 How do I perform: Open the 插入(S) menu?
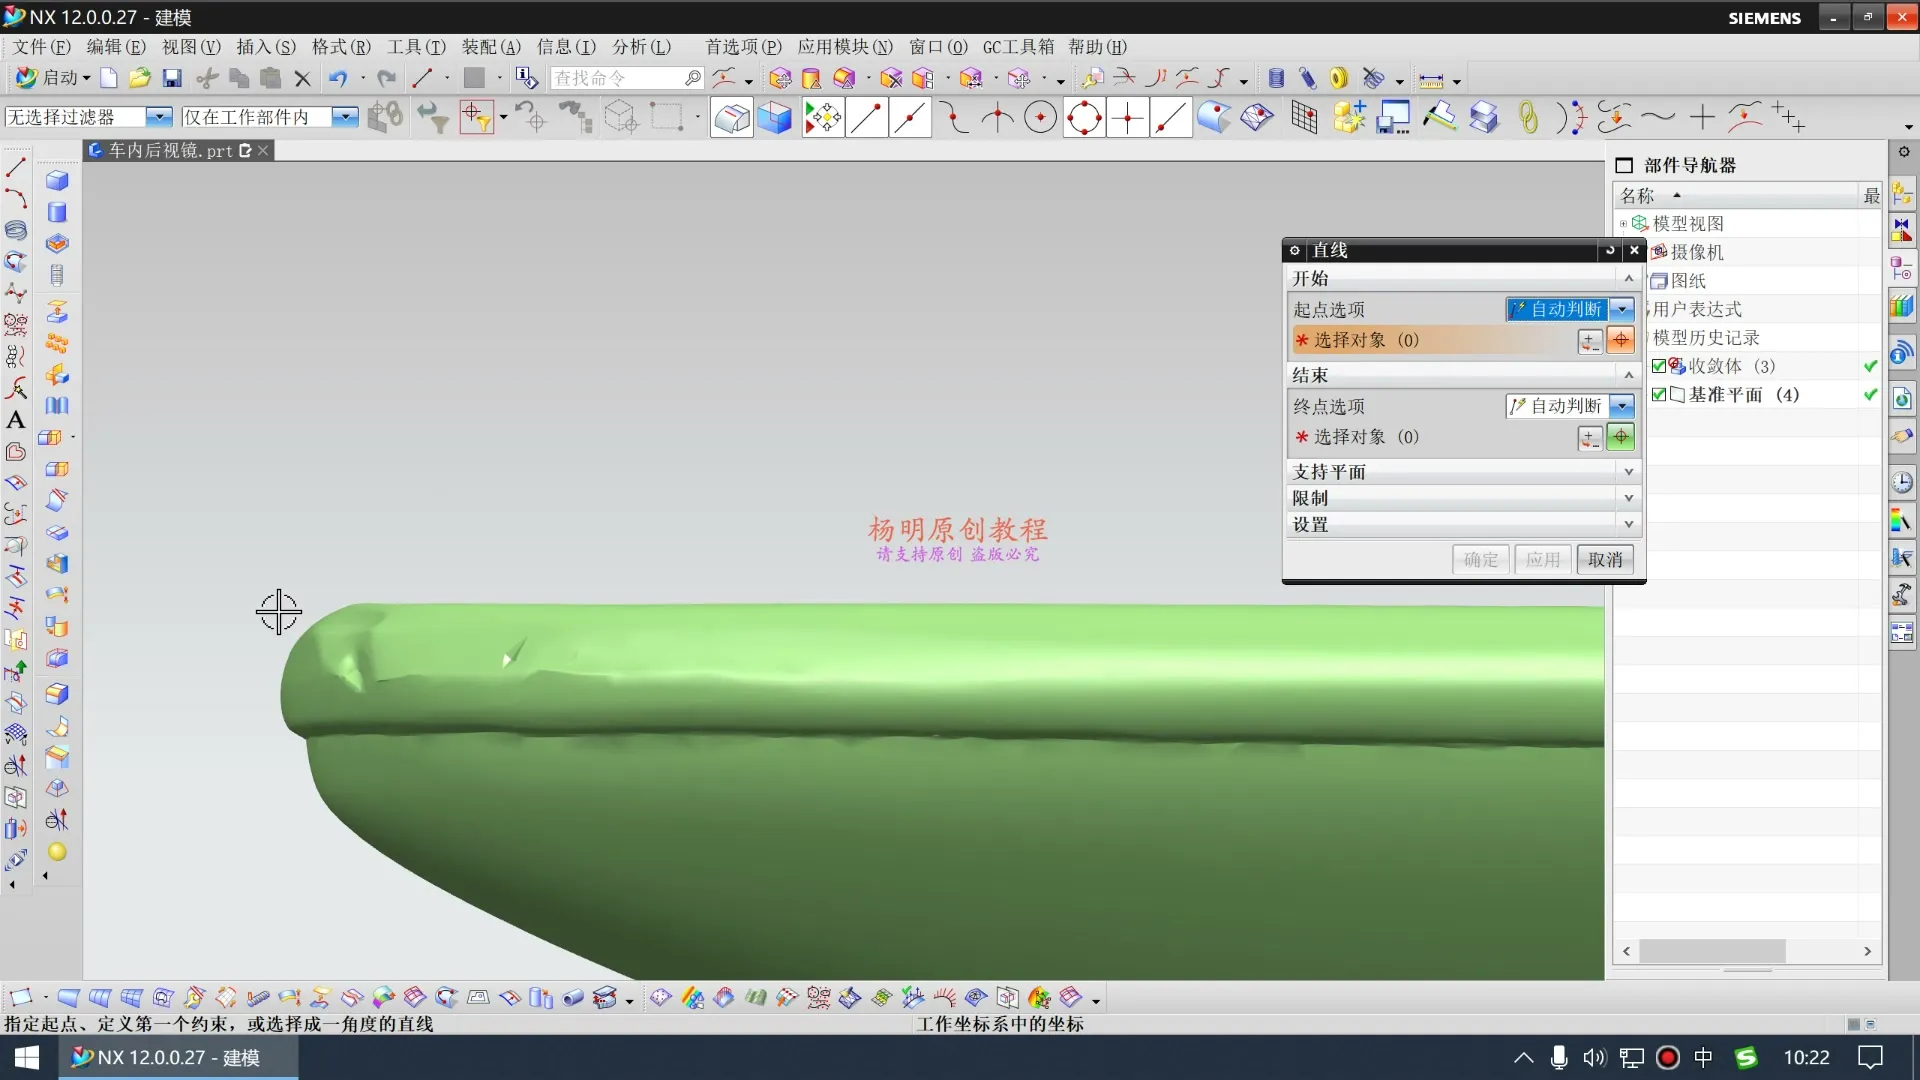pos(266,47)
